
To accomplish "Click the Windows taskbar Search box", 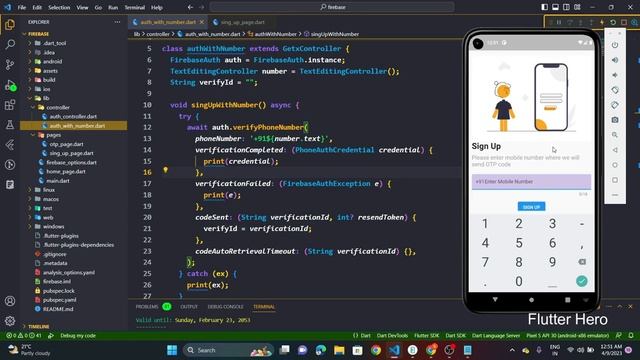I will point(227,350).
